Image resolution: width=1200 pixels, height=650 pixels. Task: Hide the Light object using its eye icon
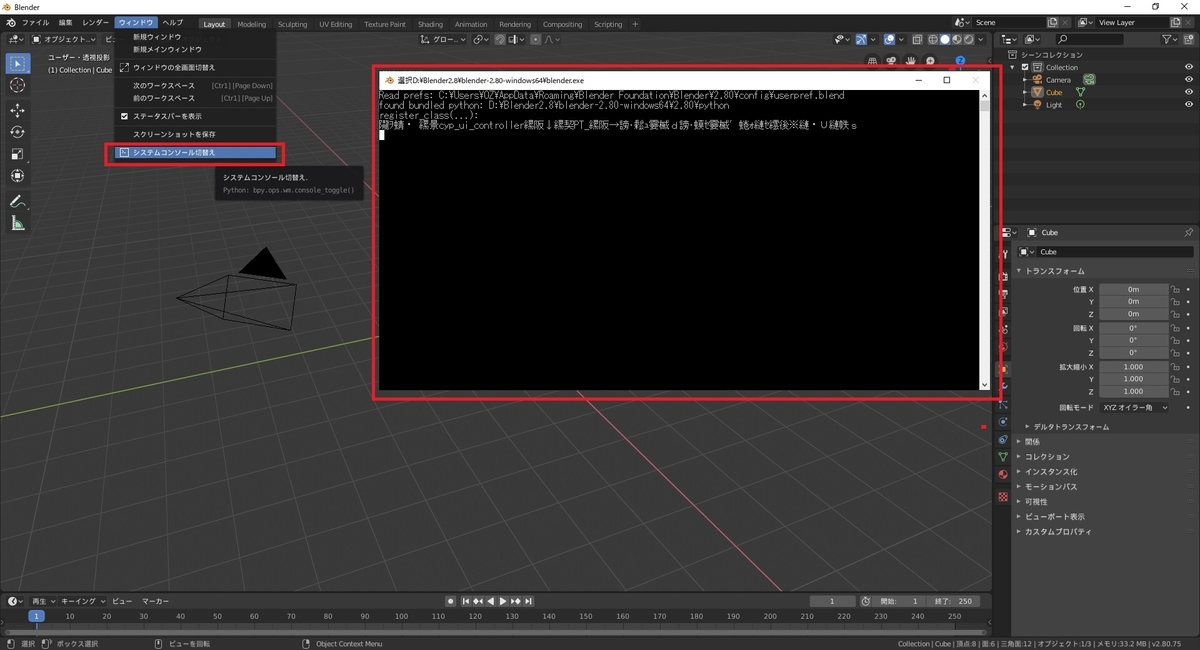(1189, 104)
